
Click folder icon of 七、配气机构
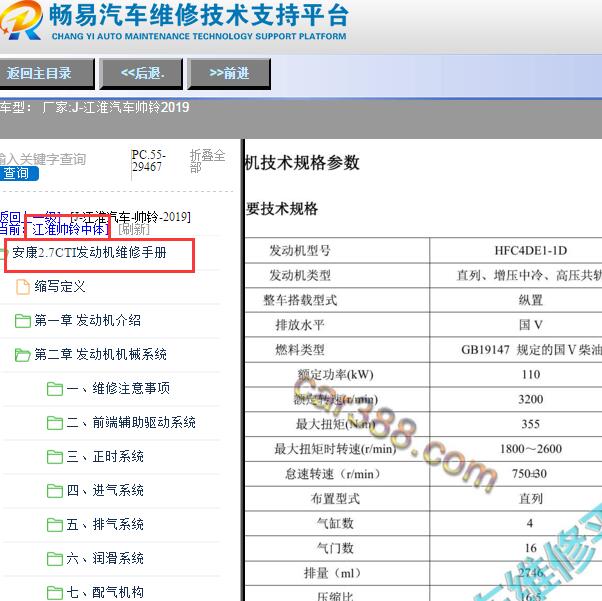(55, 593)
